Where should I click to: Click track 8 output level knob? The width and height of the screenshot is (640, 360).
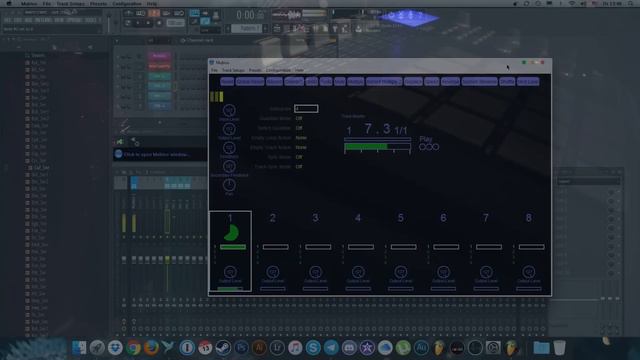[529, 272]
